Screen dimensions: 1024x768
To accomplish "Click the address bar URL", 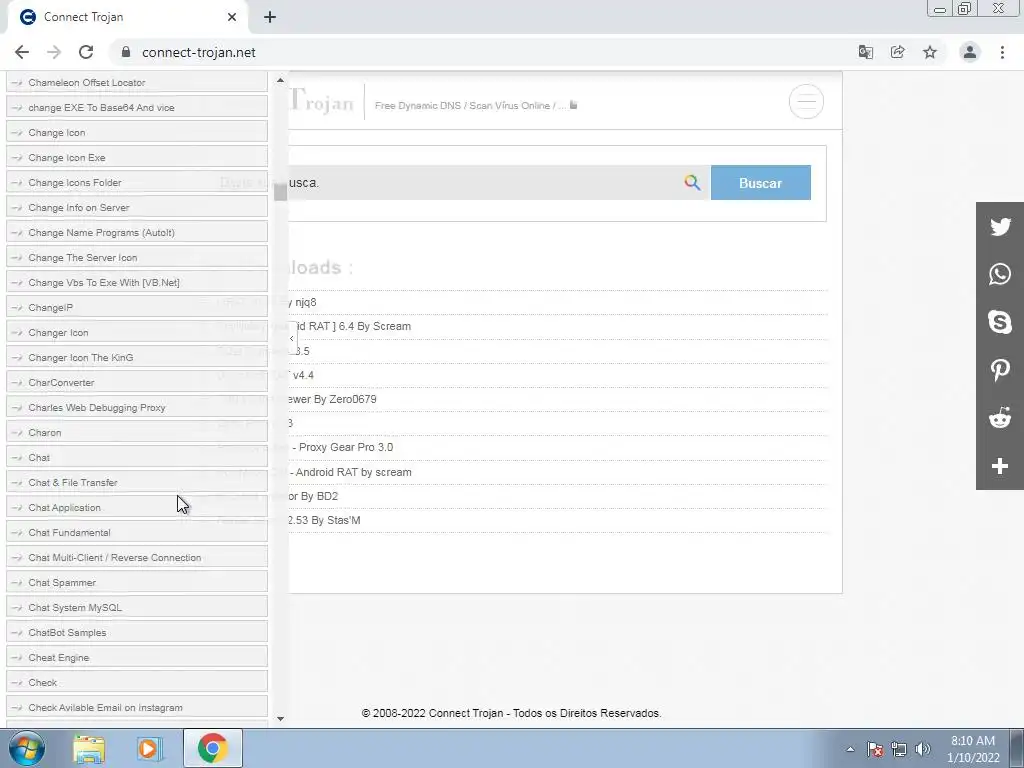I will [x=199, y=52].
